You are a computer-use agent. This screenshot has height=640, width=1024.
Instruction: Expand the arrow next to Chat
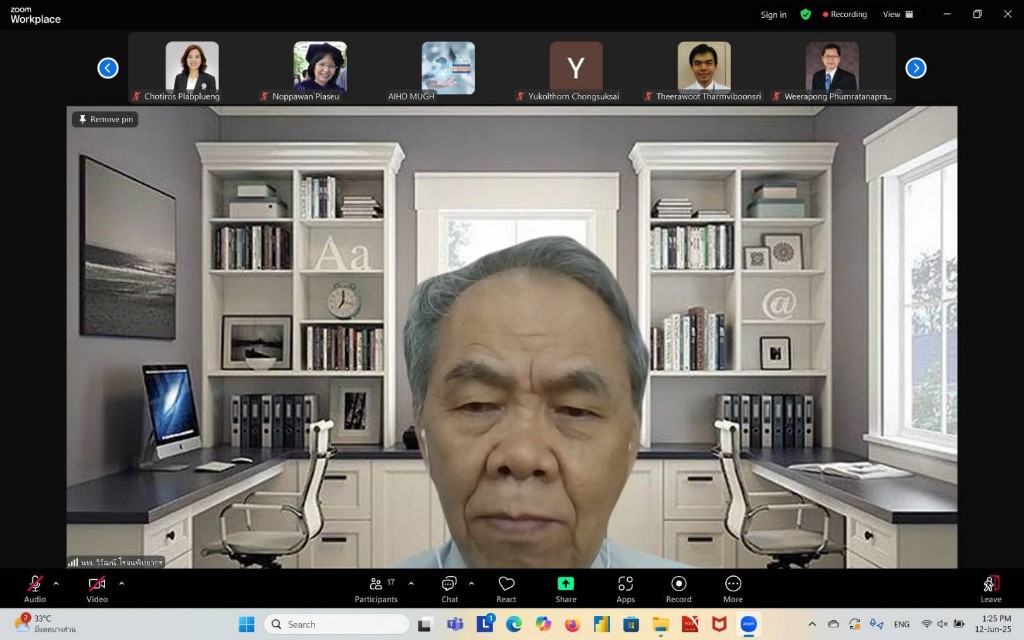coord(471,584)
